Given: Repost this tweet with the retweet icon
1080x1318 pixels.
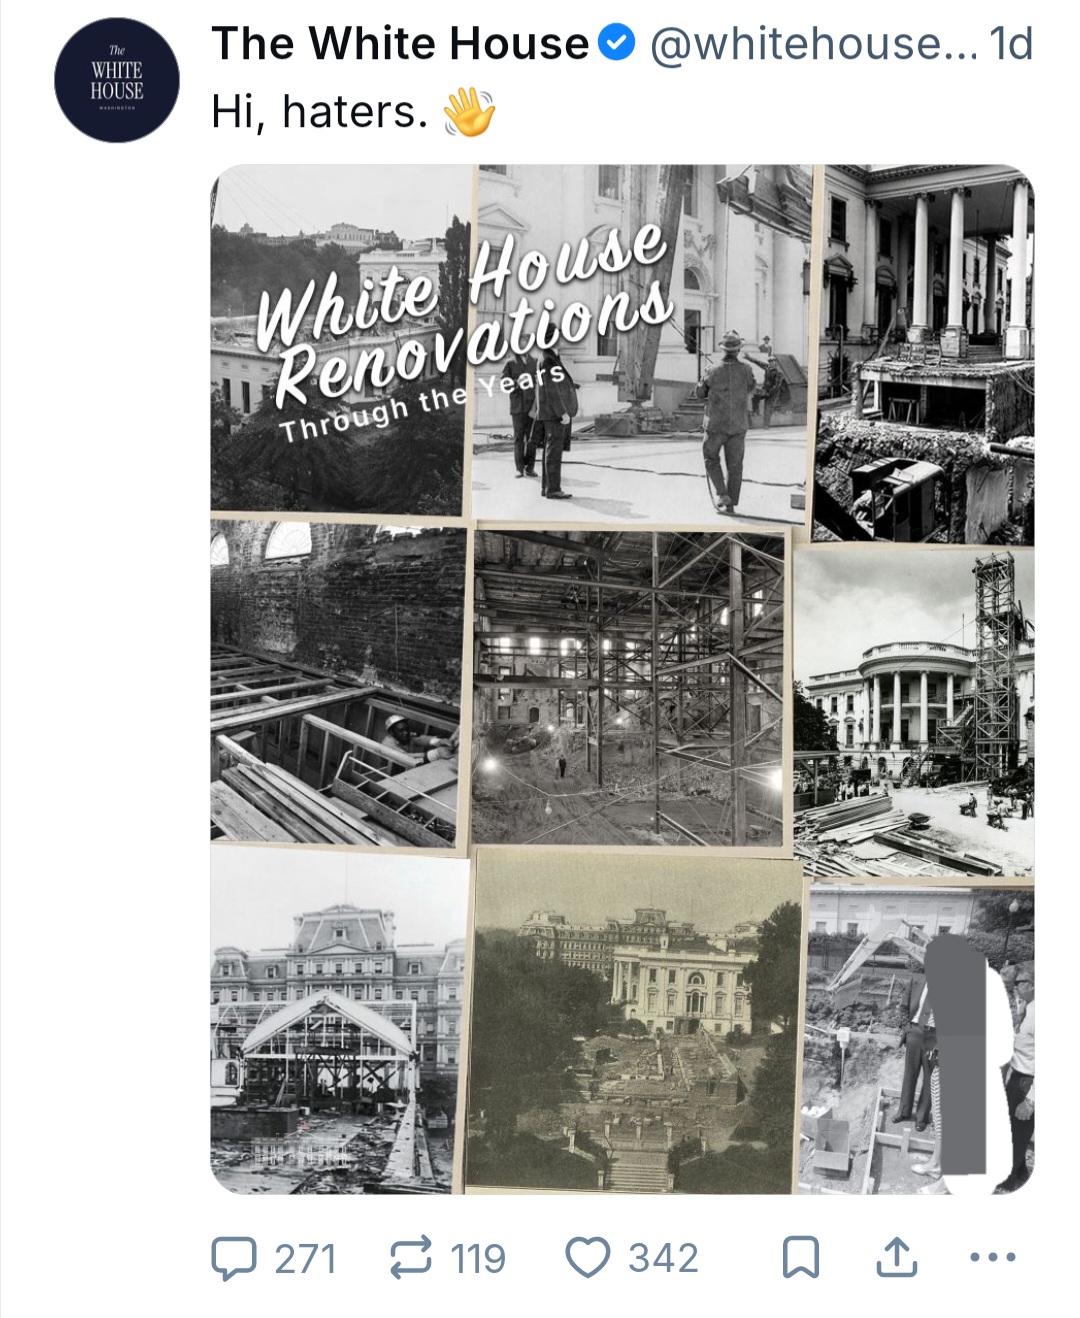Looking at the screenshot, I should point(411,1257).
